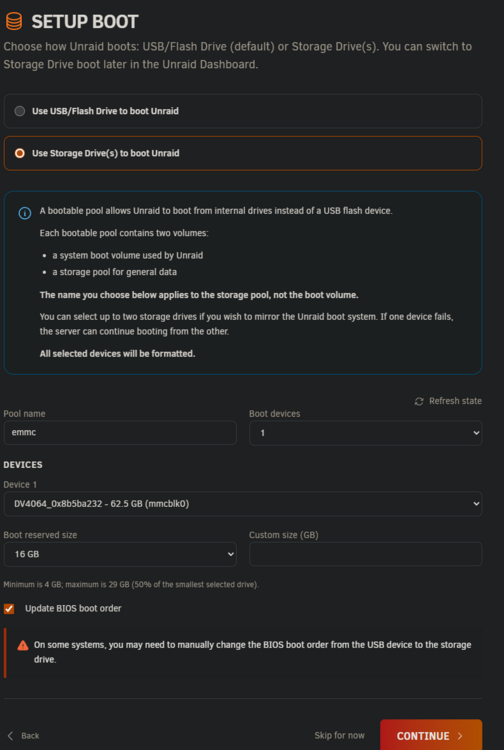Image resolution: width=504 pixels, height=750 pixels.
Task: Open the Boot devices dropdown
Action: [366, 433]
